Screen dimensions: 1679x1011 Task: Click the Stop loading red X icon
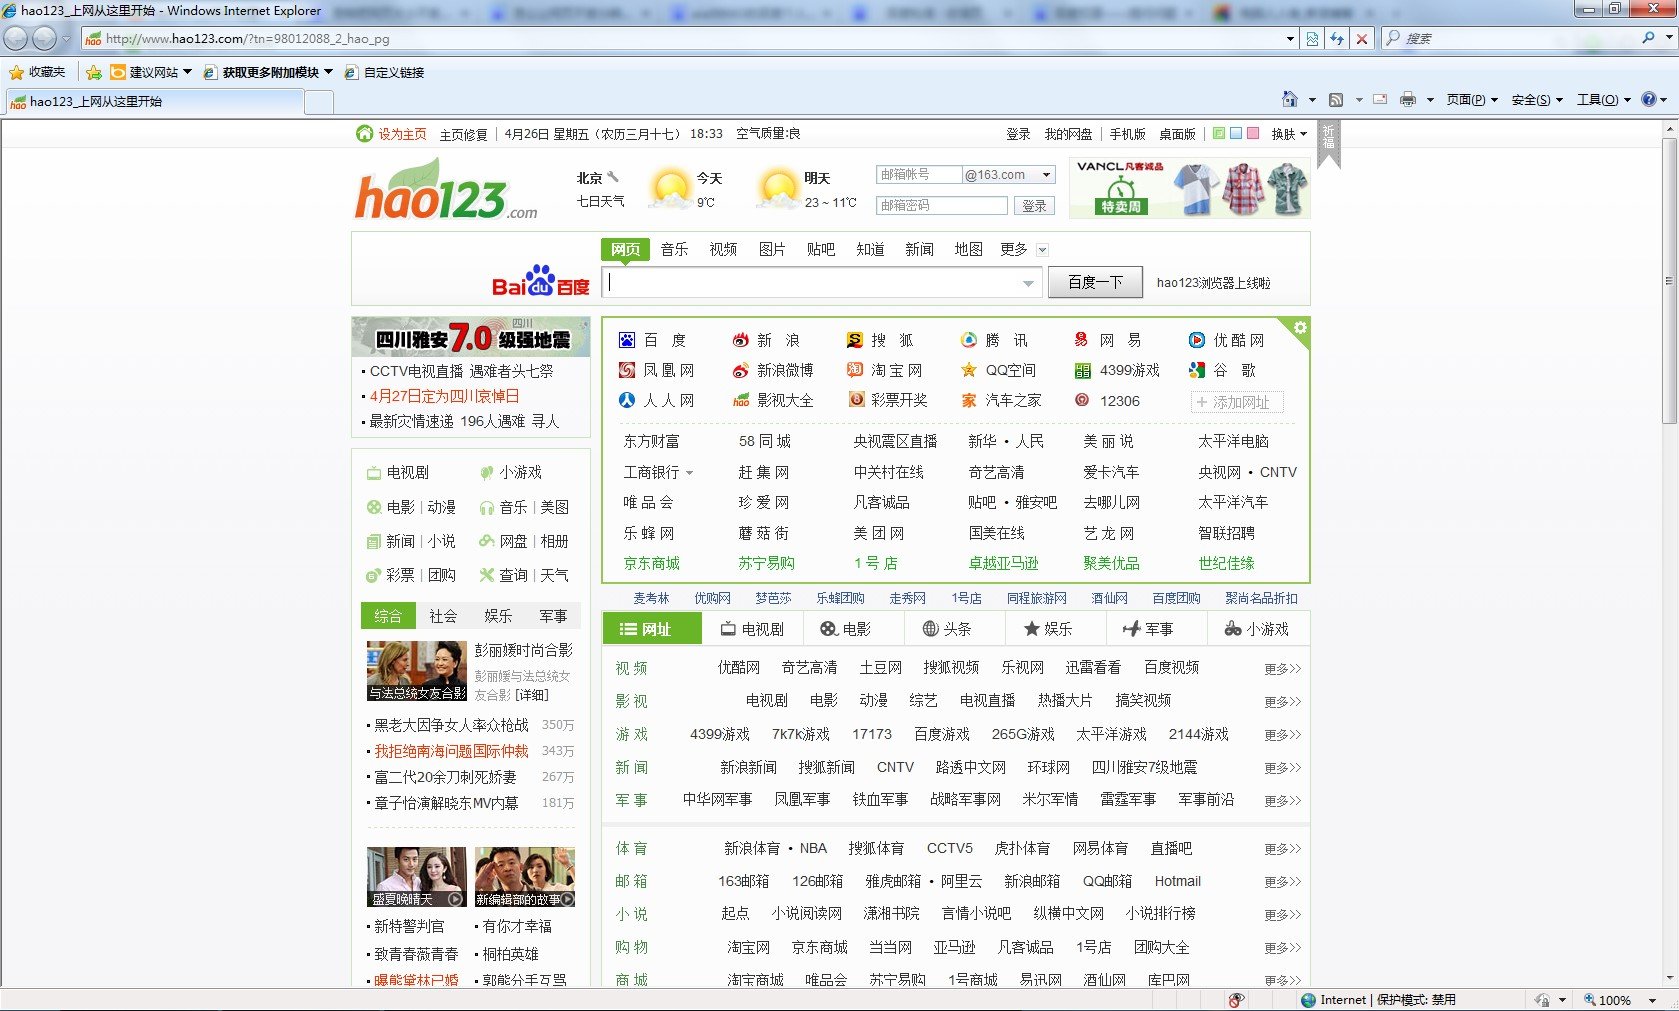click(x=1361, y=39)
